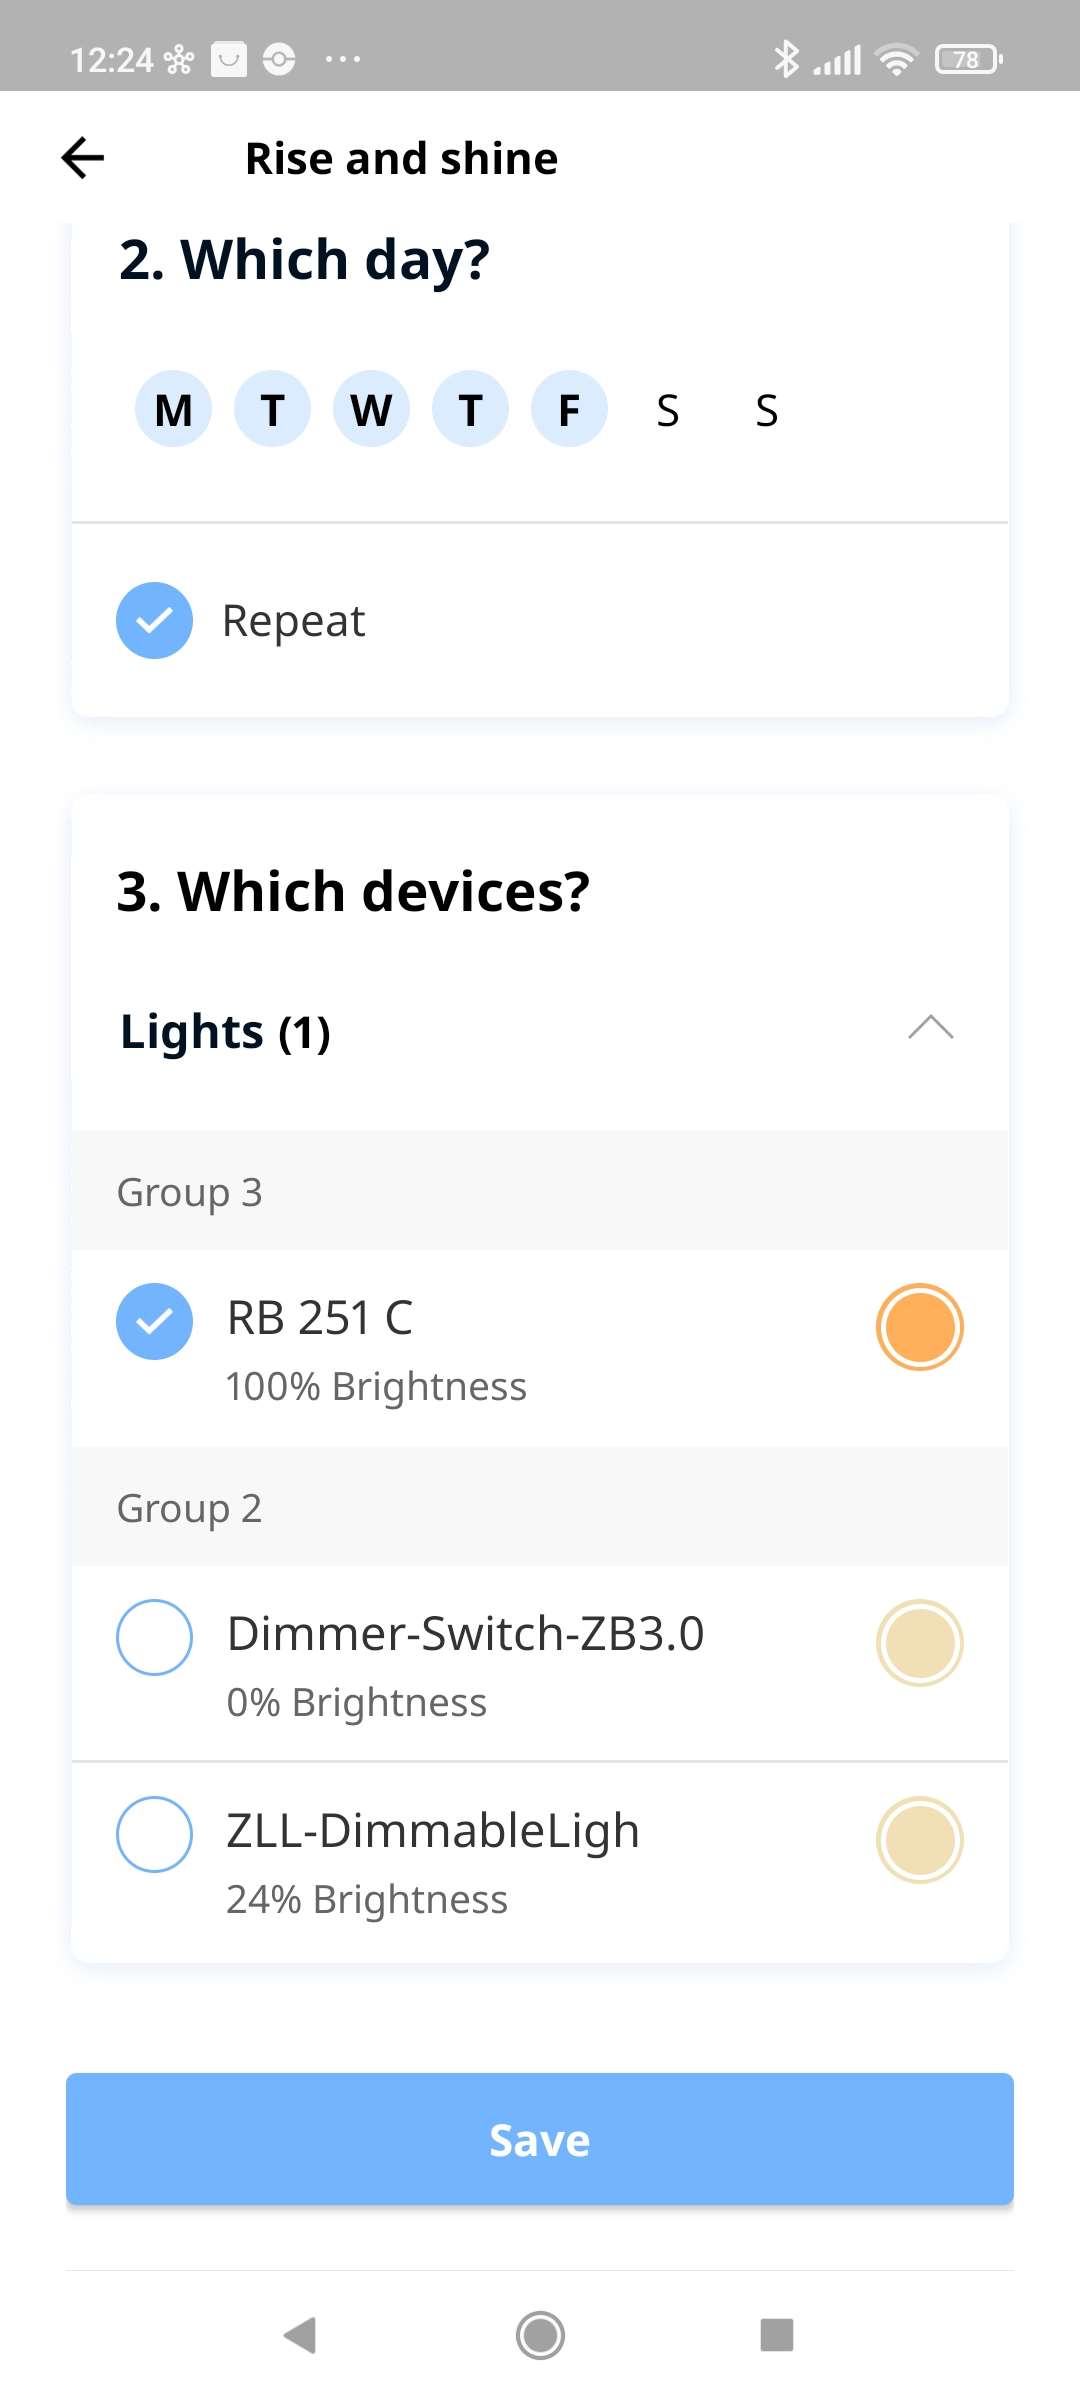The height and width of the screenshot is (2400, 1080).
Task: Tap the back arrow icon
Action: click(x=83, y=158)
